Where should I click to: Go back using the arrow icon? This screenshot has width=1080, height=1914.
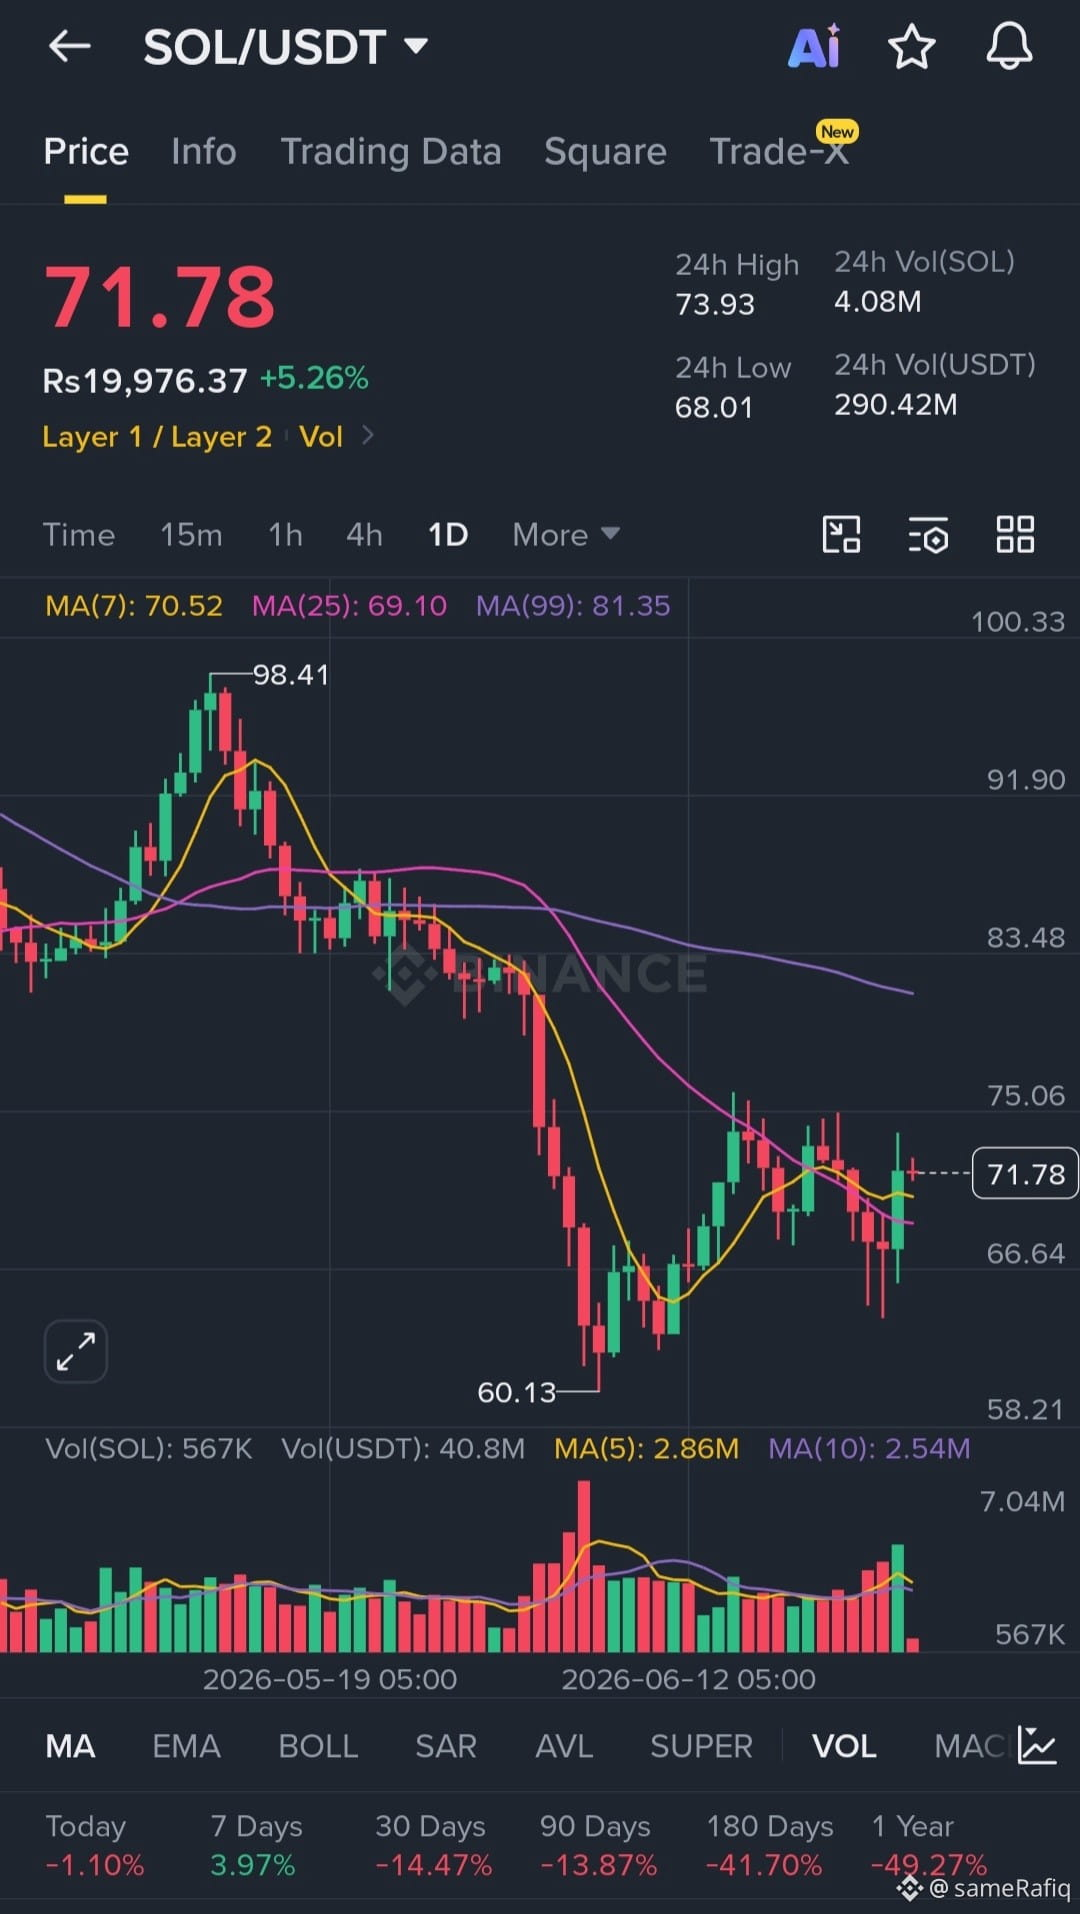point(70,46)
